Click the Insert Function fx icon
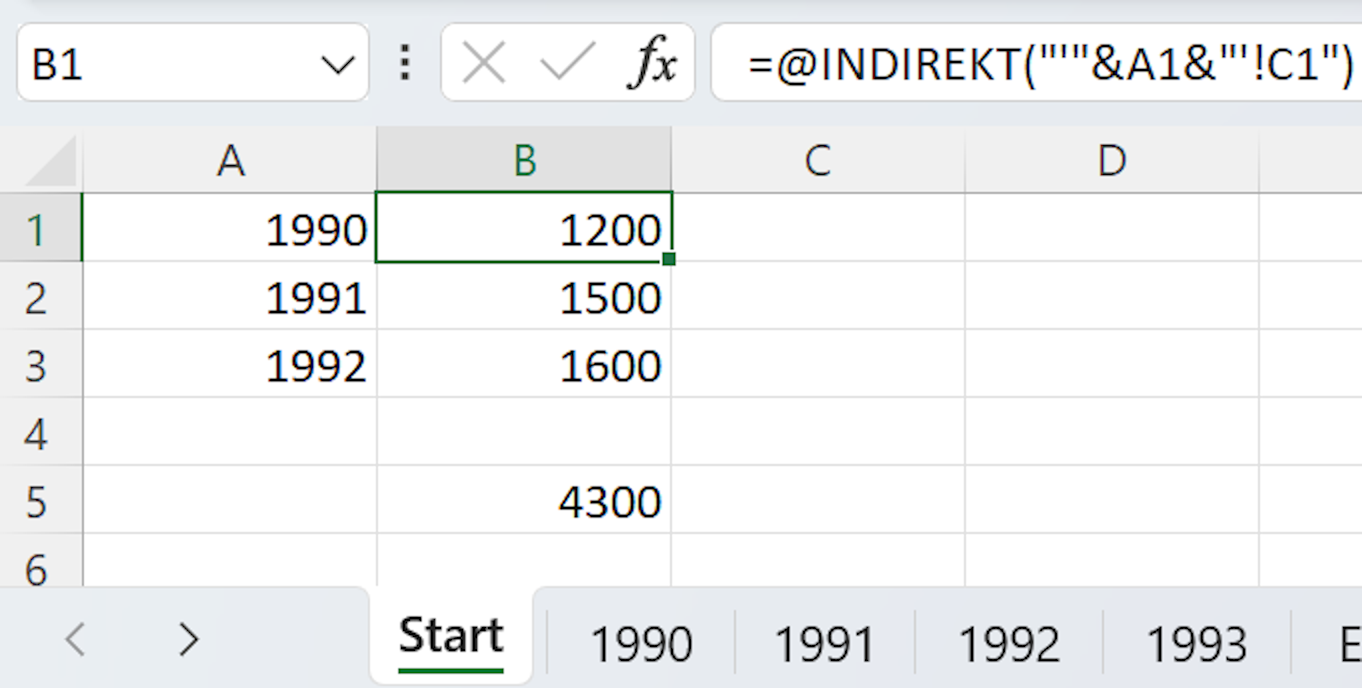Image resolution: width=1362 pixels, height=688 pixels. click(x=652, y=65)
